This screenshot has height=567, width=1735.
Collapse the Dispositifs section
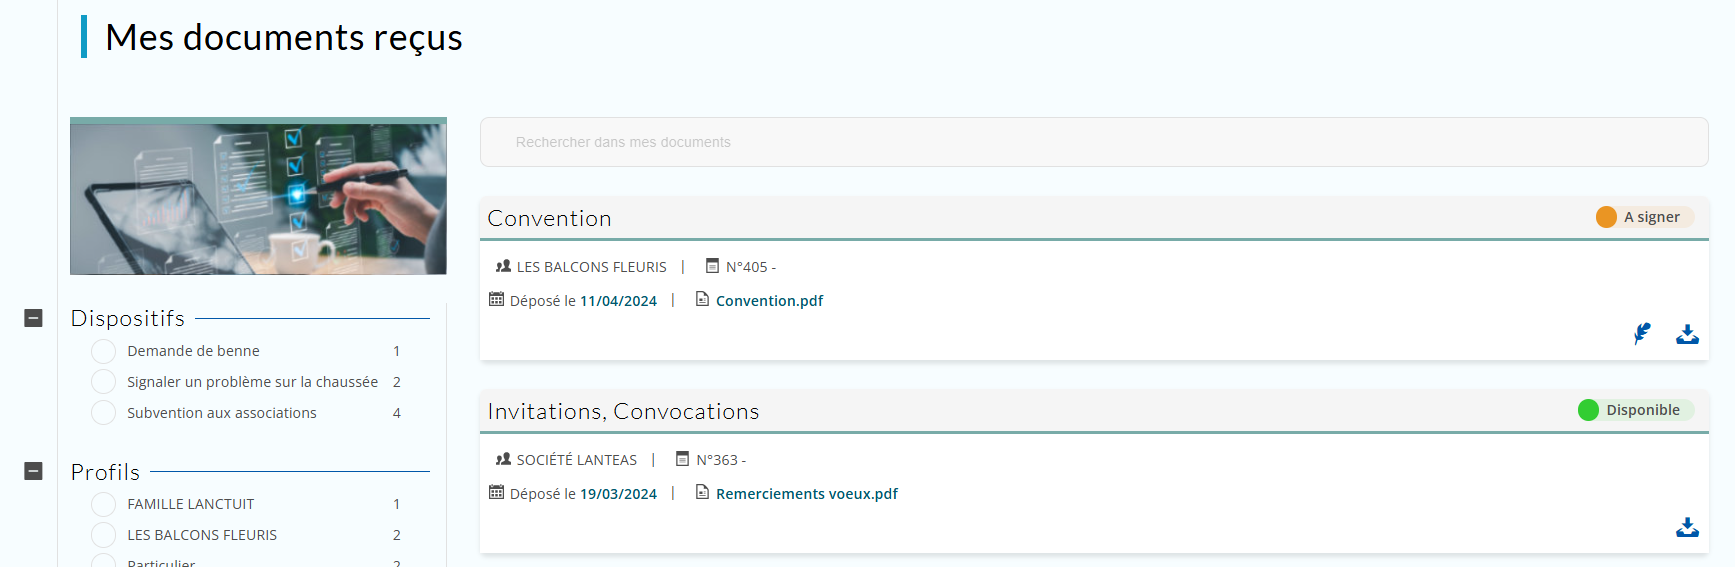[33, 318]
